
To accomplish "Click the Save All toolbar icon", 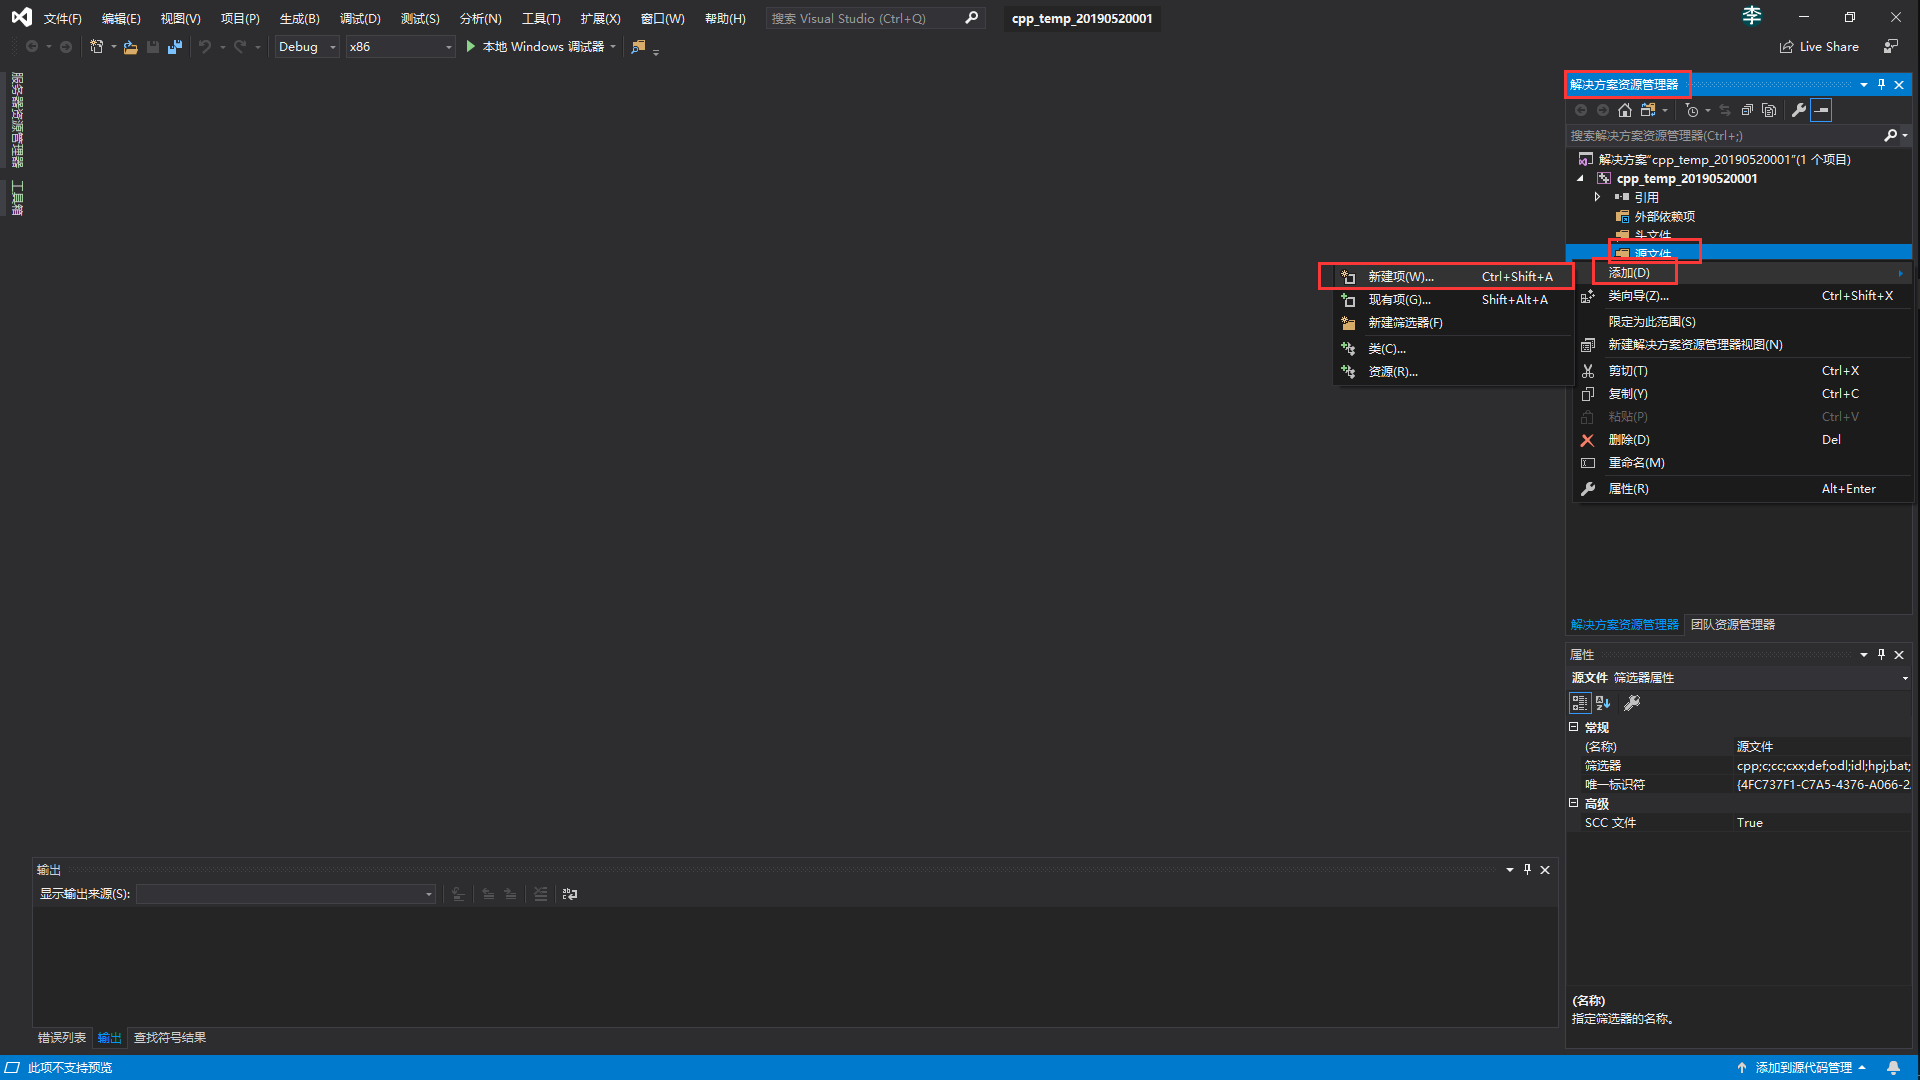I will tap(175, 47).
